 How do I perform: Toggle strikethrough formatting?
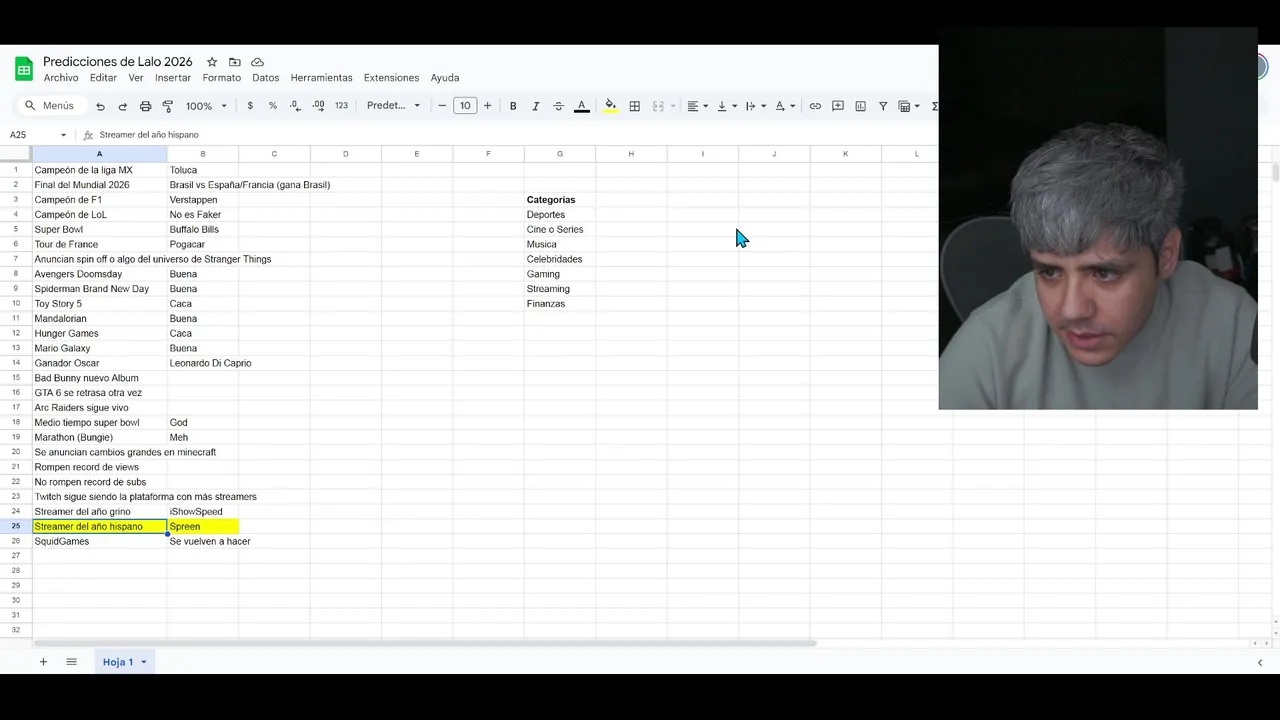(x=558, y=106)
